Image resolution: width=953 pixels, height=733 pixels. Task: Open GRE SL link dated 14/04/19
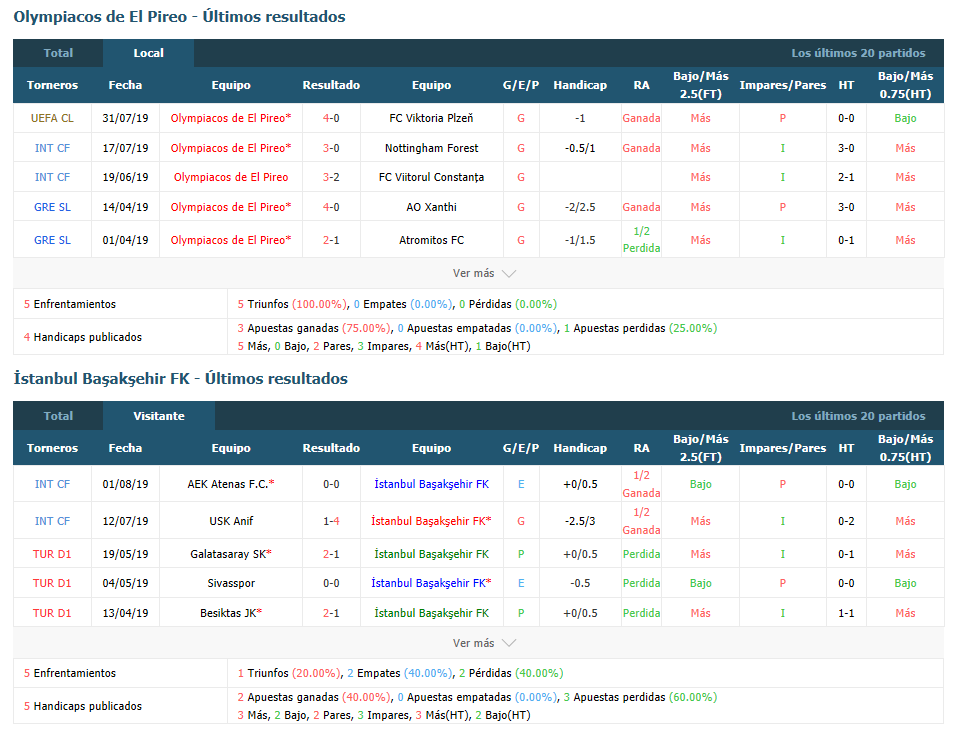coord(52,207)
